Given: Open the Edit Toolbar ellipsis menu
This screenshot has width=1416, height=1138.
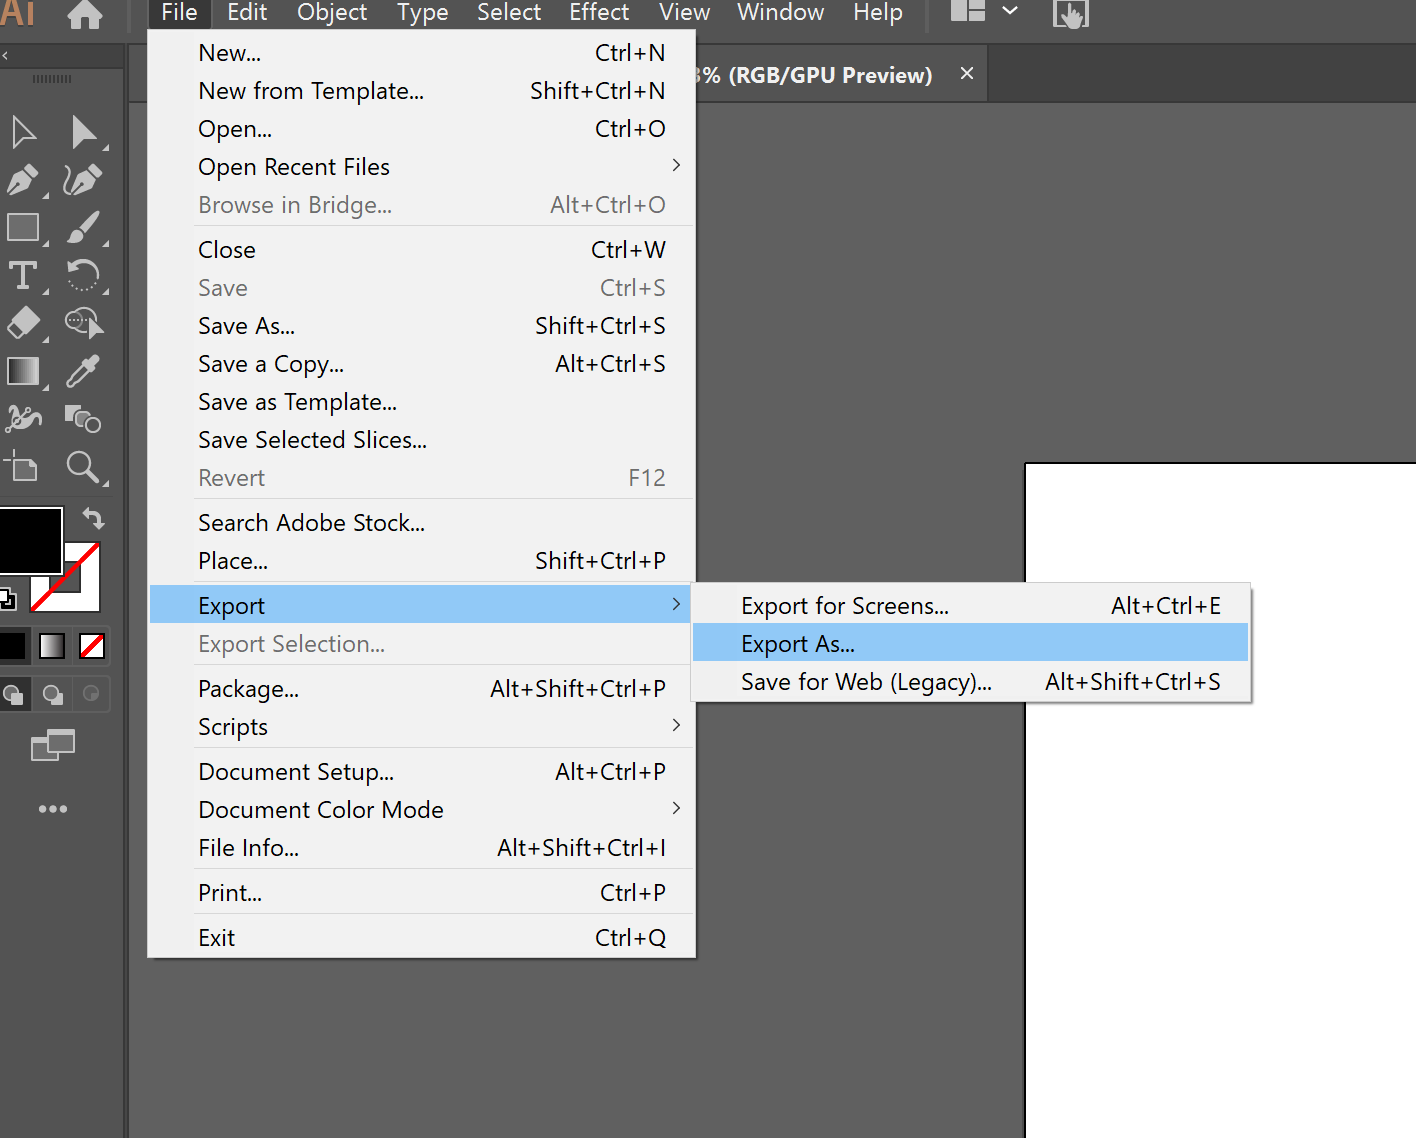Looking at the screenshot, I should click(53, 809).
